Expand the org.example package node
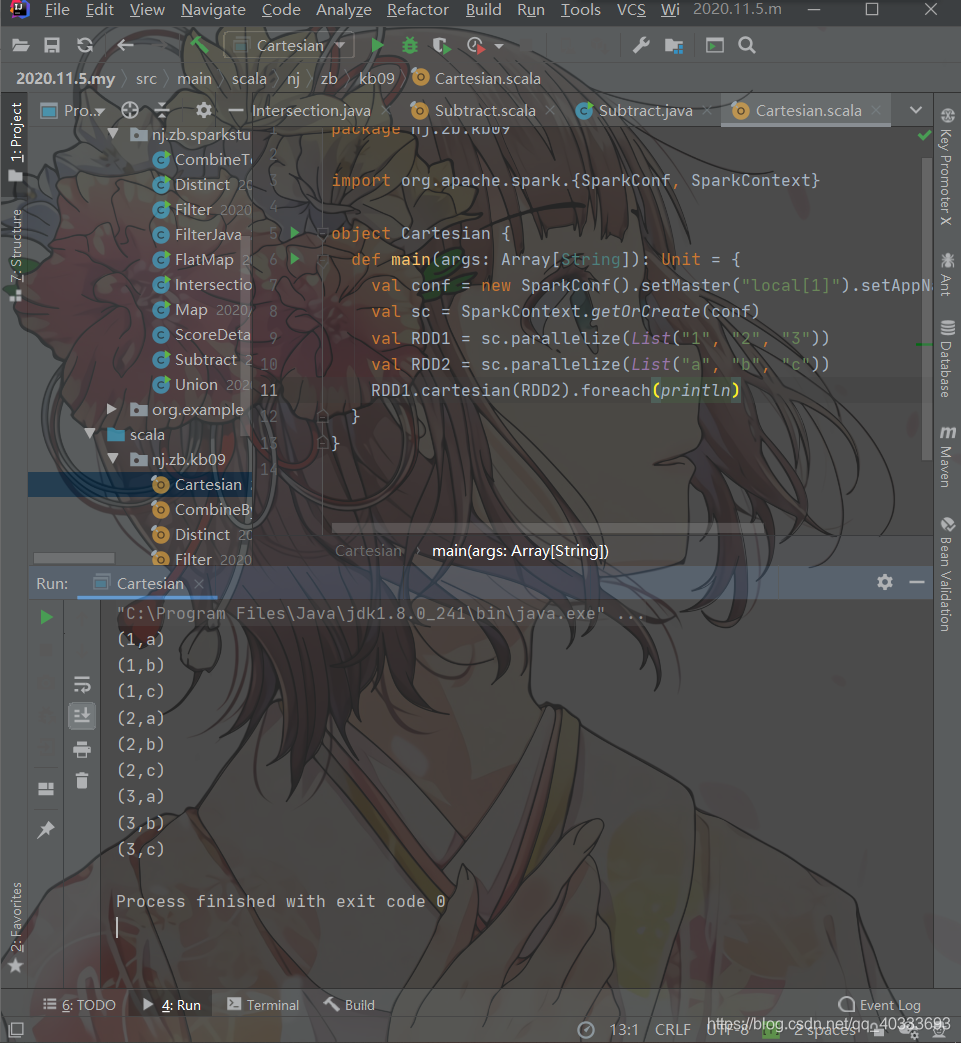Viewport: 961px width, 1043px height. click(x=112, y=409)
